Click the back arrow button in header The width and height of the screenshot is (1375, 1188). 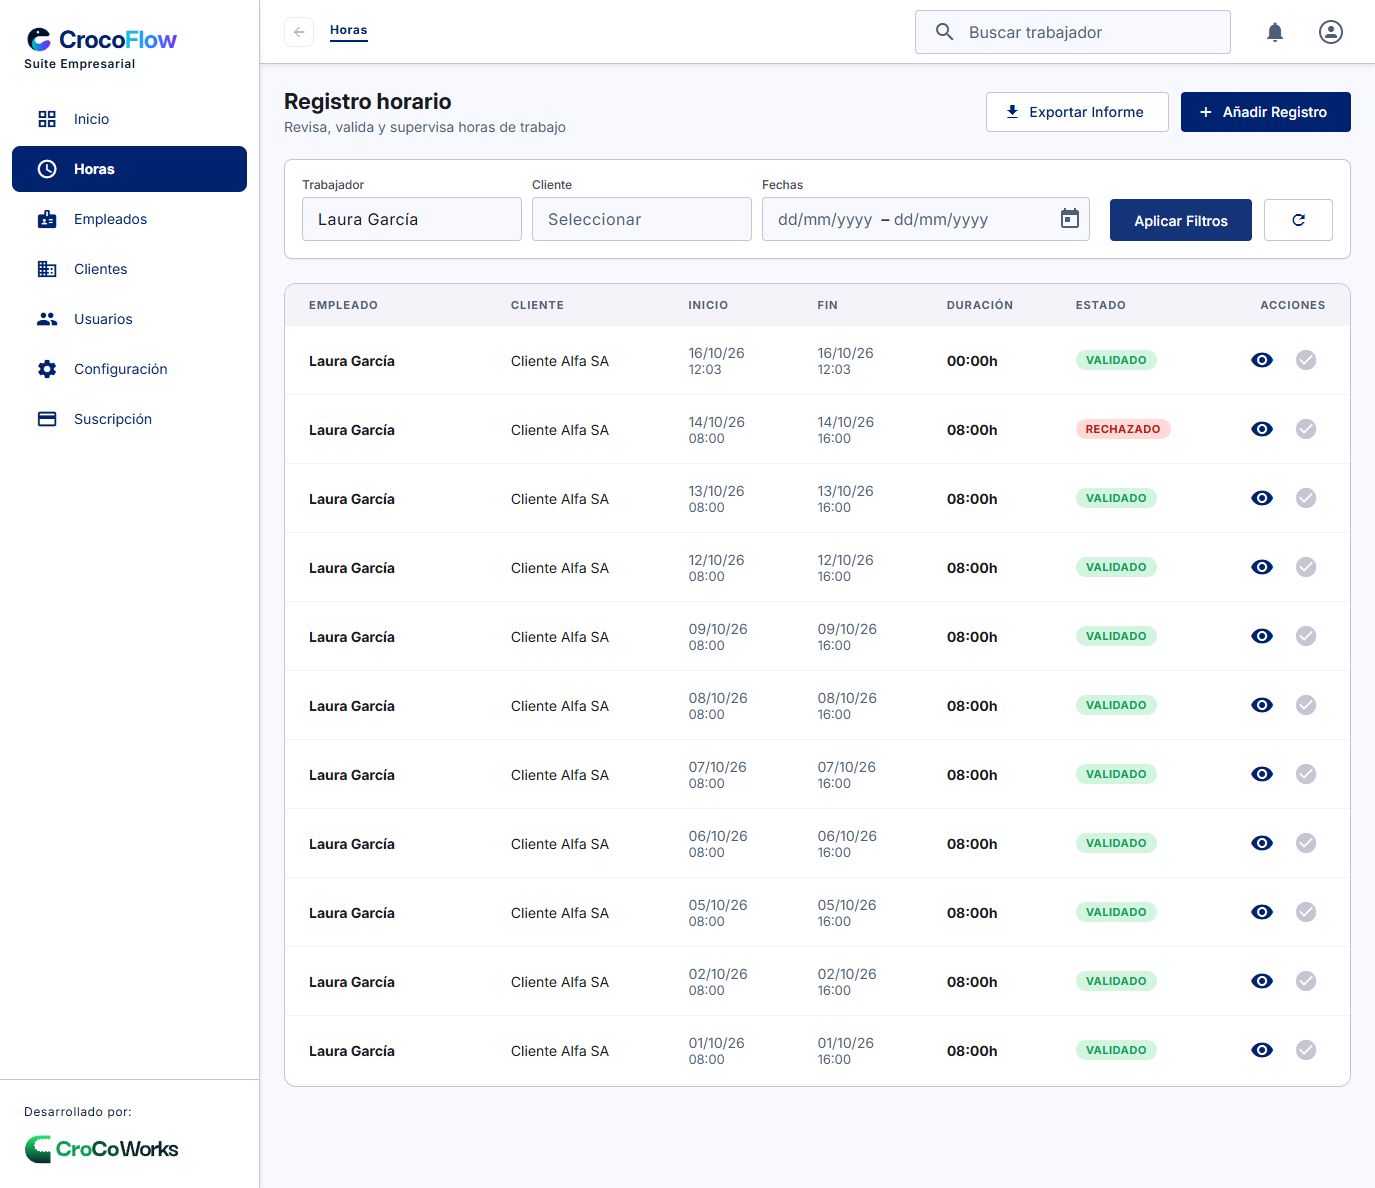[299, 32]
